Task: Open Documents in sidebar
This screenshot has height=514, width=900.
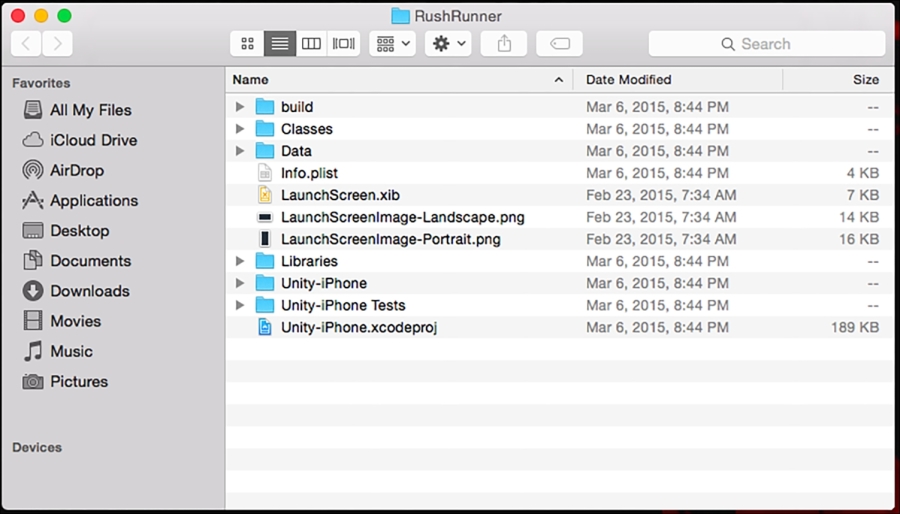Action: [x=77, y=261]
